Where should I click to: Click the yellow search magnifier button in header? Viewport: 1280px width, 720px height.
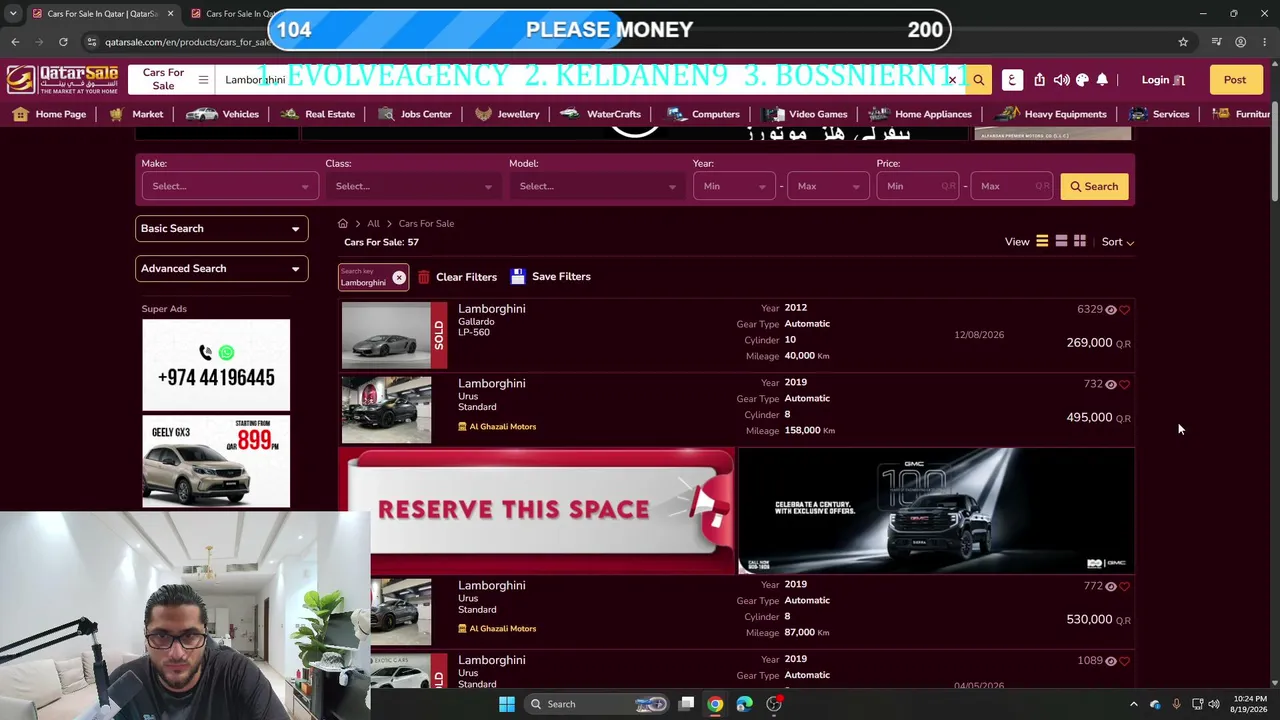978,80
